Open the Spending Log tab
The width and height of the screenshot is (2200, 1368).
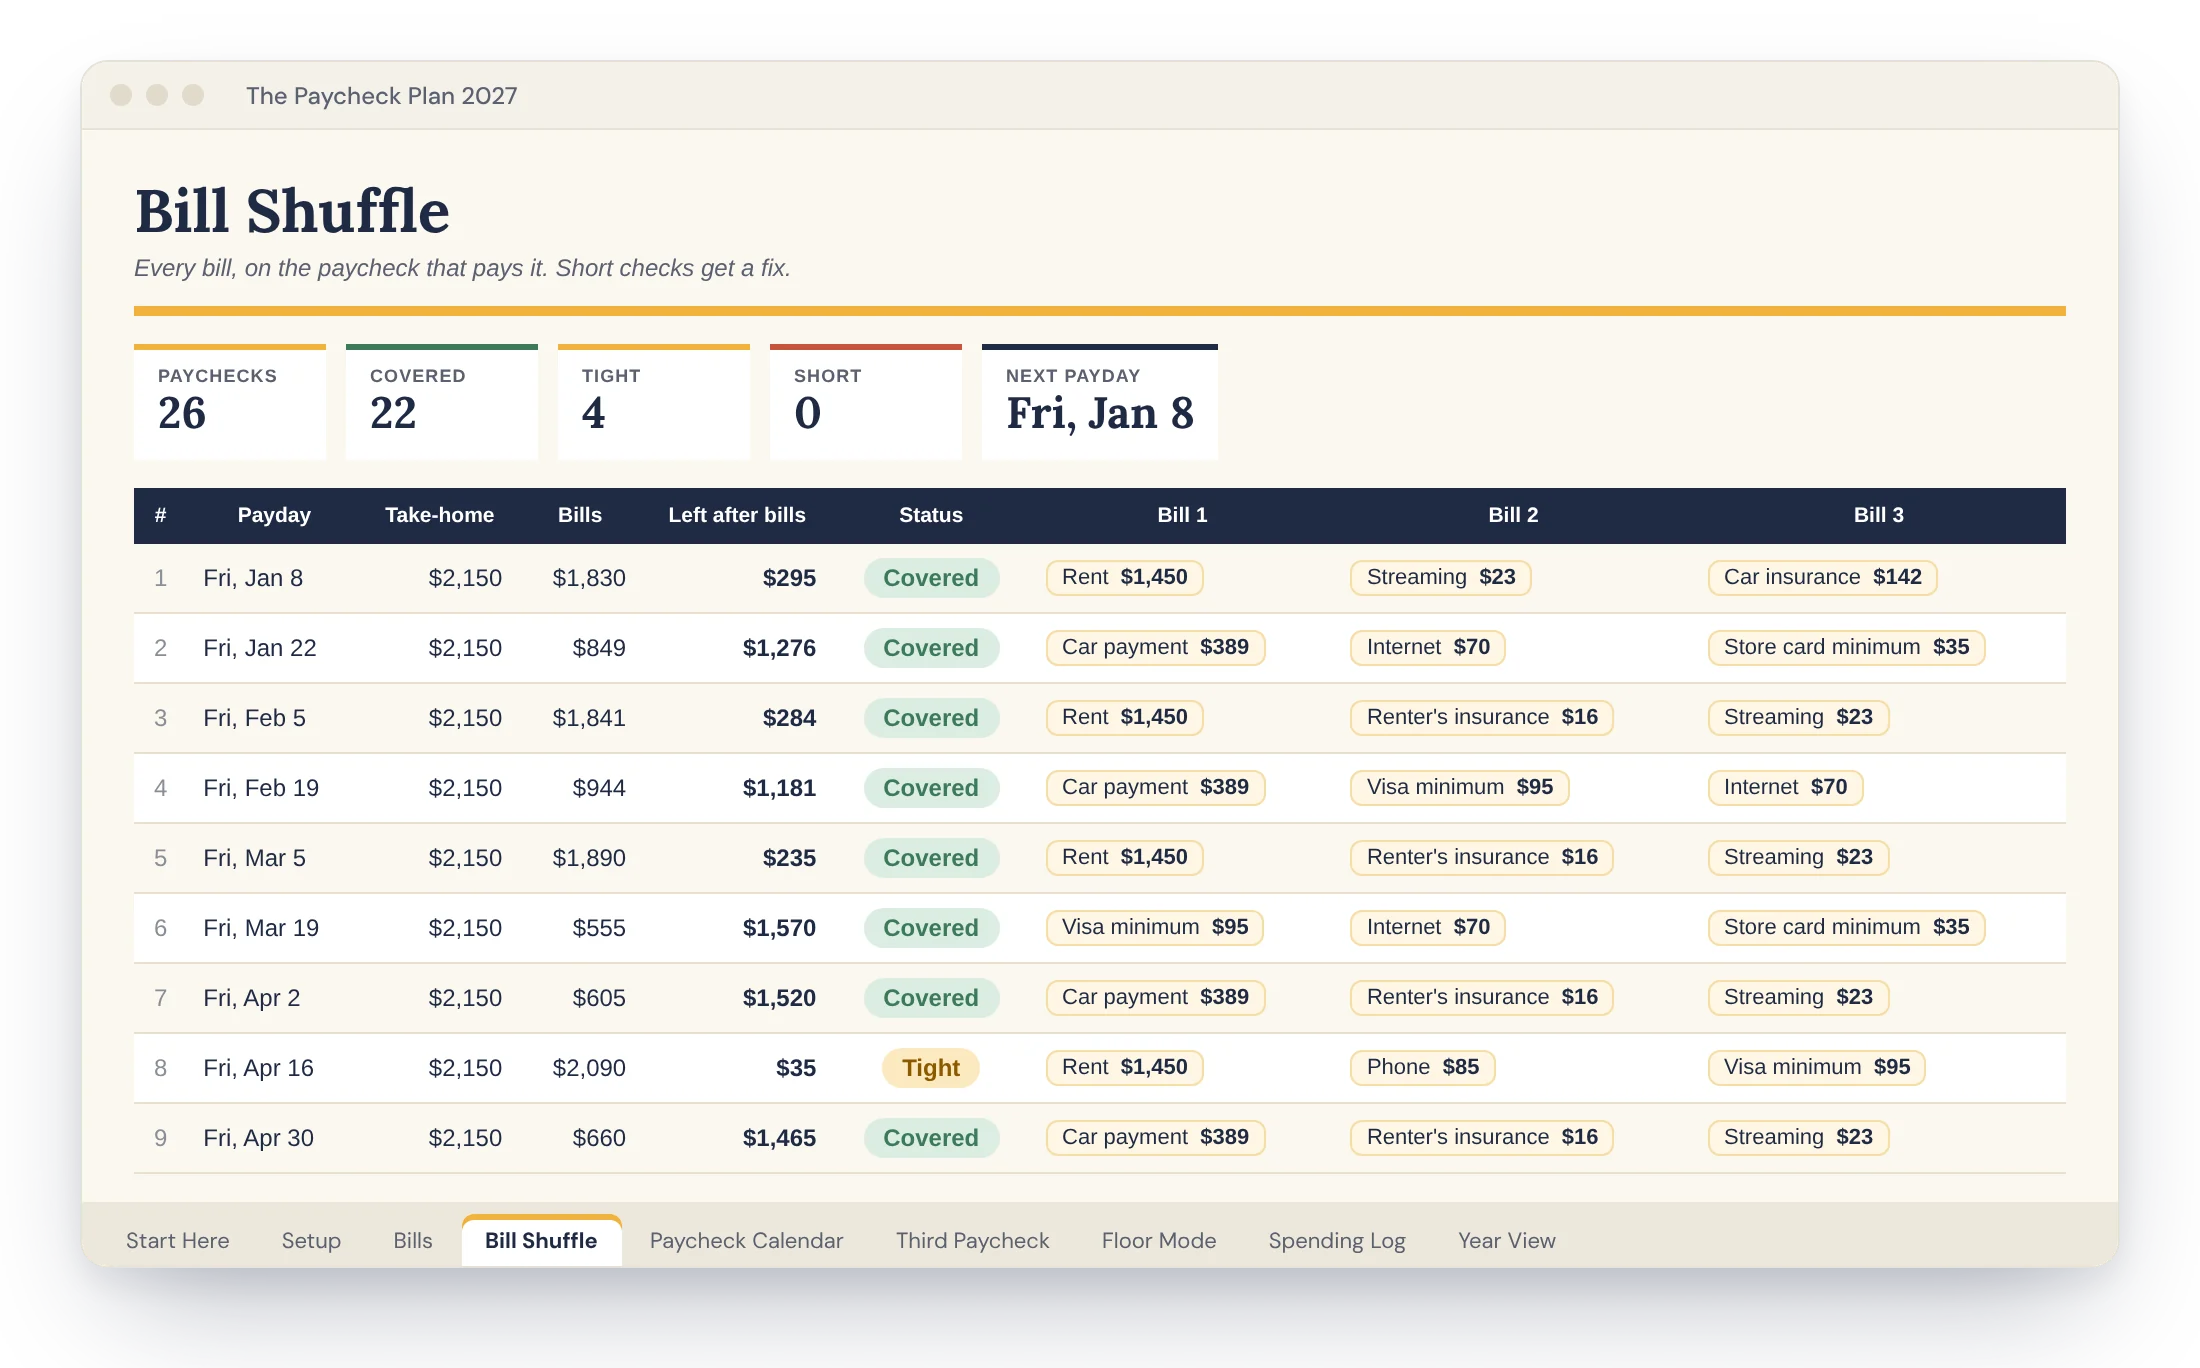tap(1337, 1240)
